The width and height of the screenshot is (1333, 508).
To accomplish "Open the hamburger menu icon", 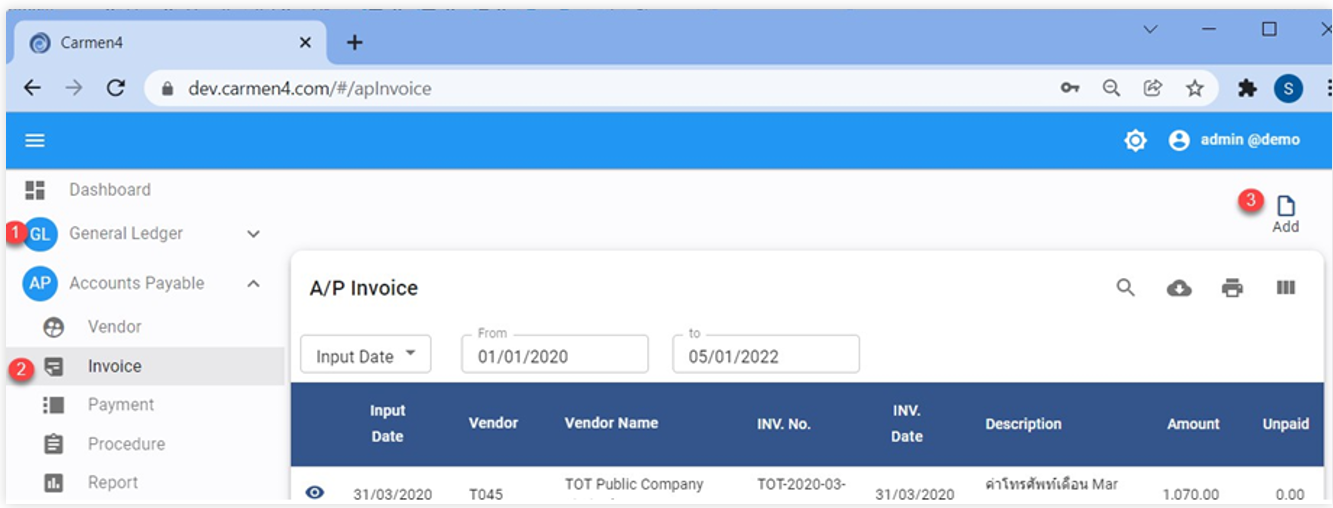I will (x=35, y=141).
